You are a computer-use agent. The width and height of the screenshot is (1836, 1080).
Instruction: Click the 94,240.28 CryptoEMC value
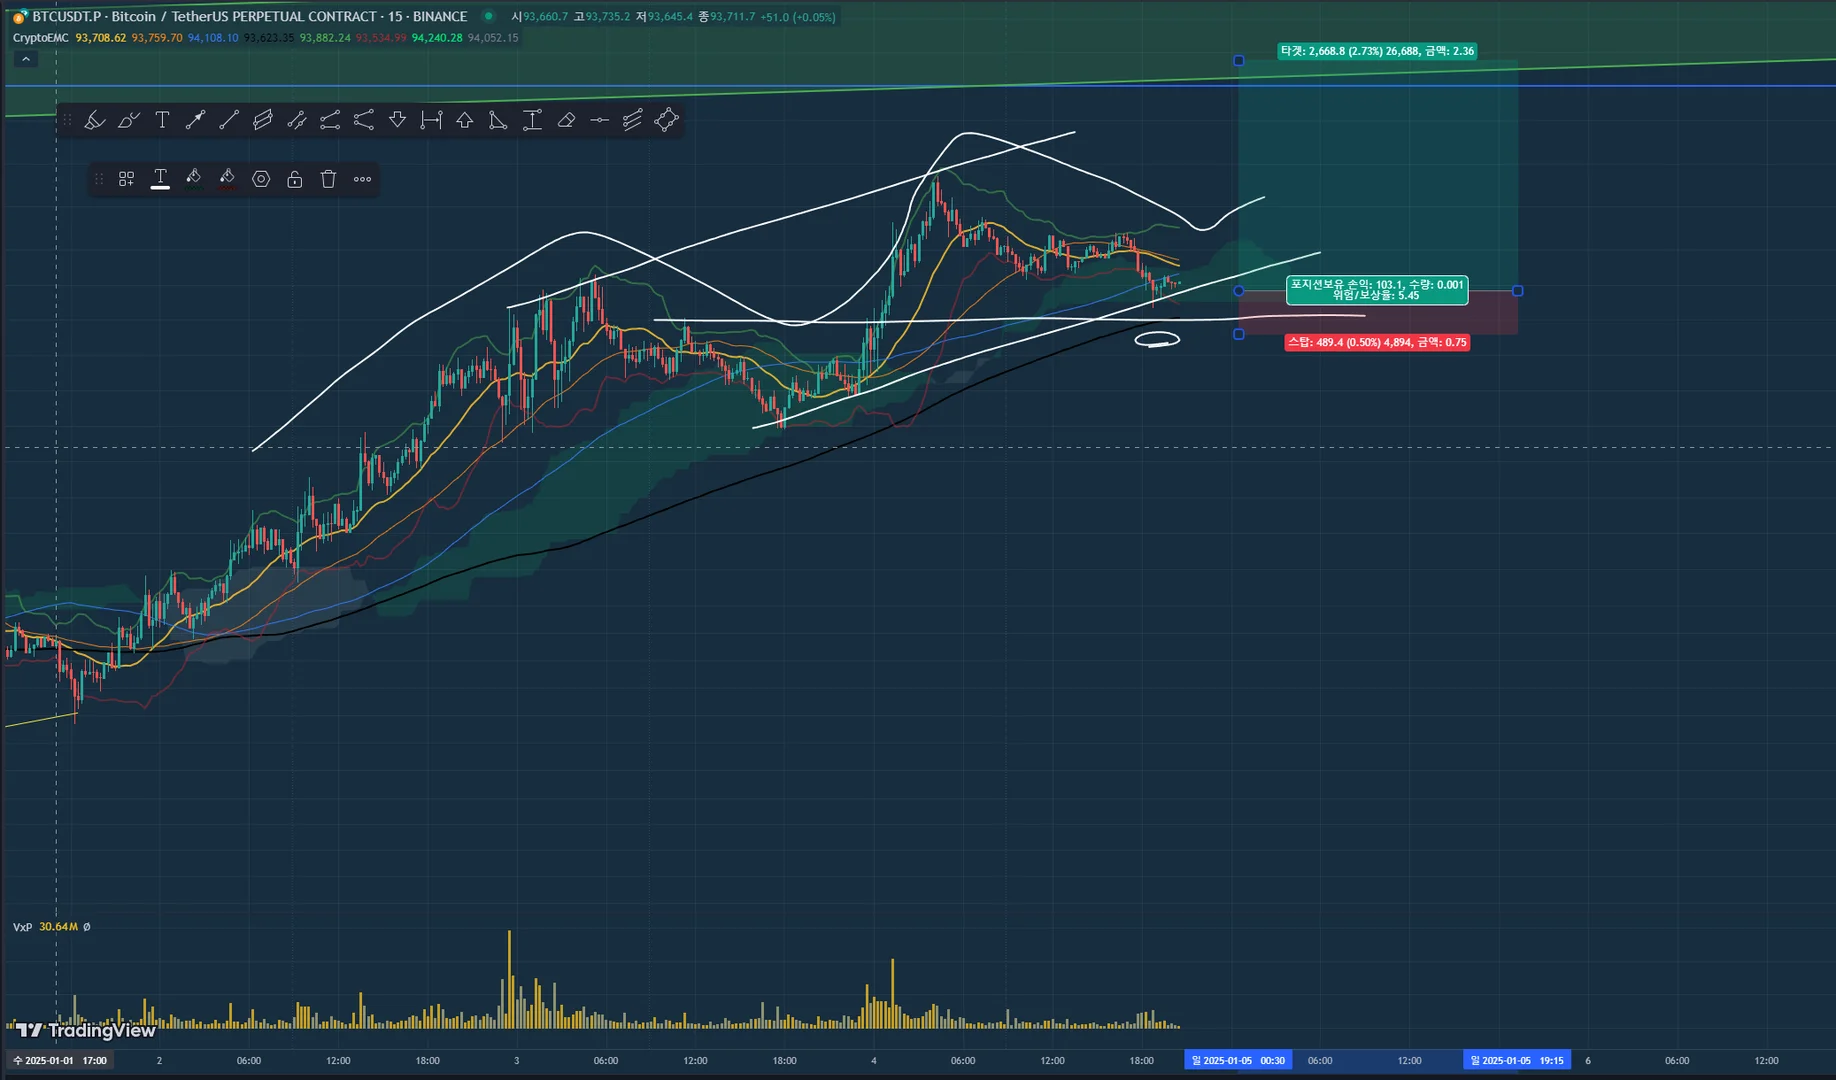coord(437,38)
